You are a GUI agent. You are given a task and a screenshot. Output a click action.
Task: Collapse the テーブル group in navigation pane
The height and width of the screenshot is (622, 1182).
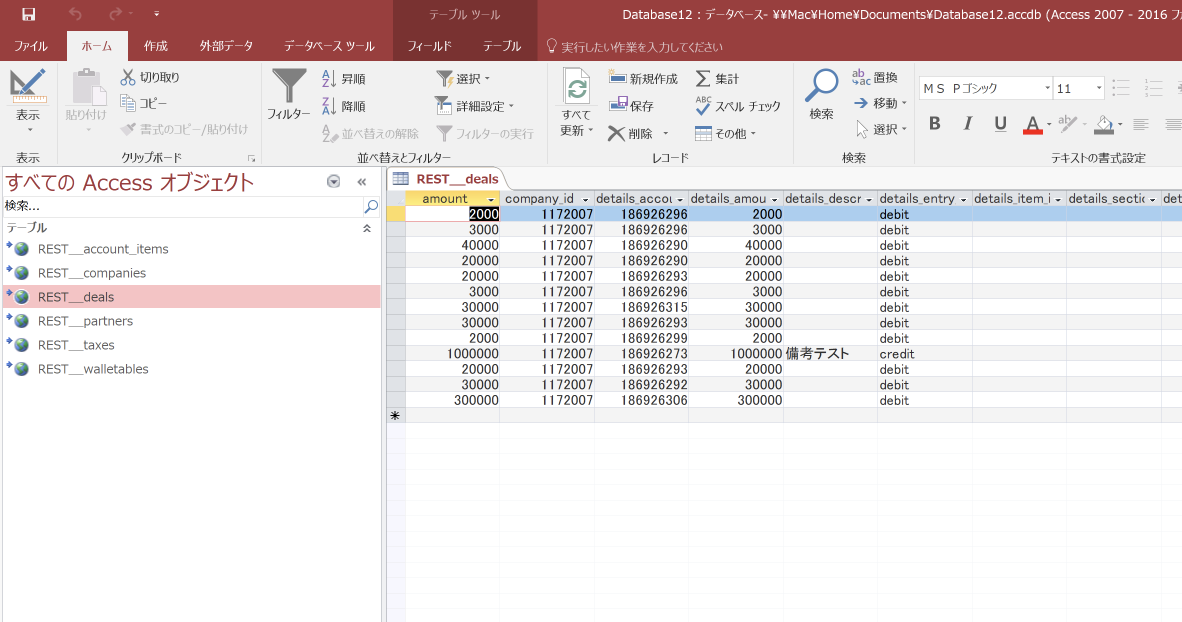coord(367,228)
